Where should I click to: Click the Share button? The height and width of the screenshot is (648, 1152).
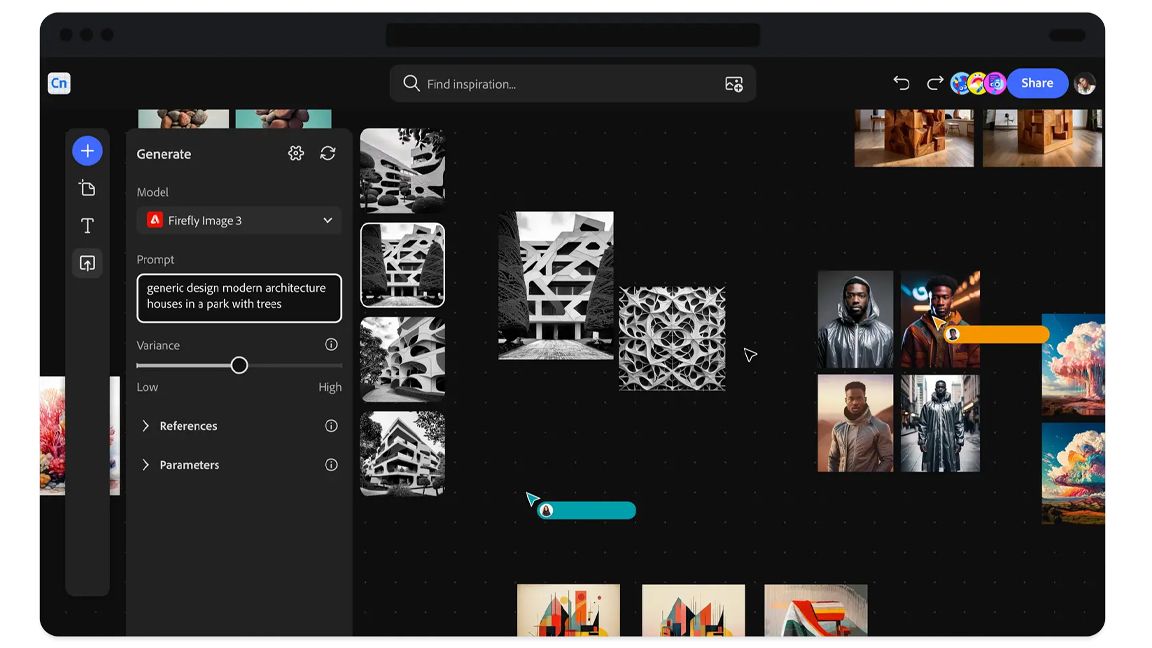1037,83
